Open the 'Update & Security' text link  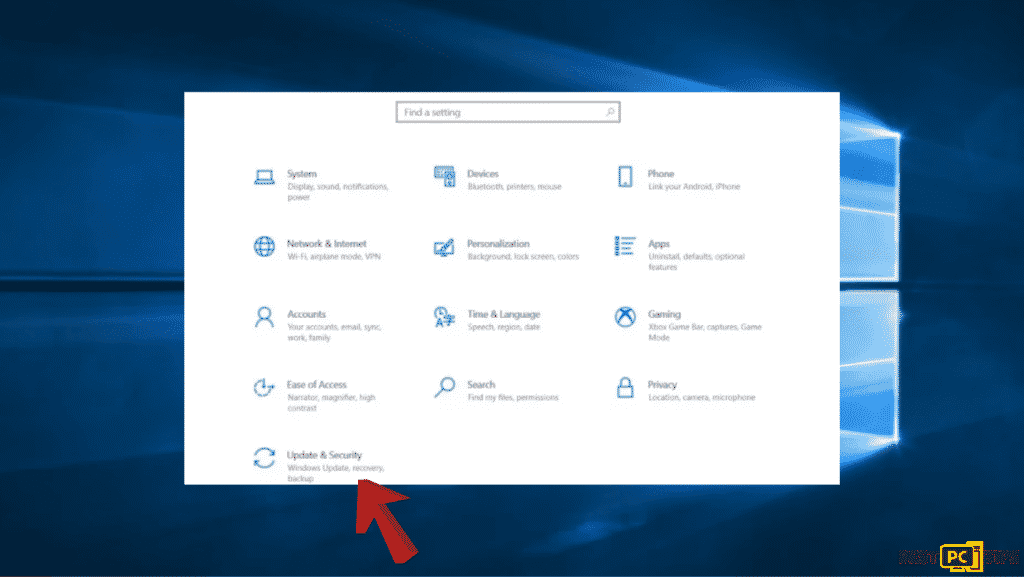324,455
